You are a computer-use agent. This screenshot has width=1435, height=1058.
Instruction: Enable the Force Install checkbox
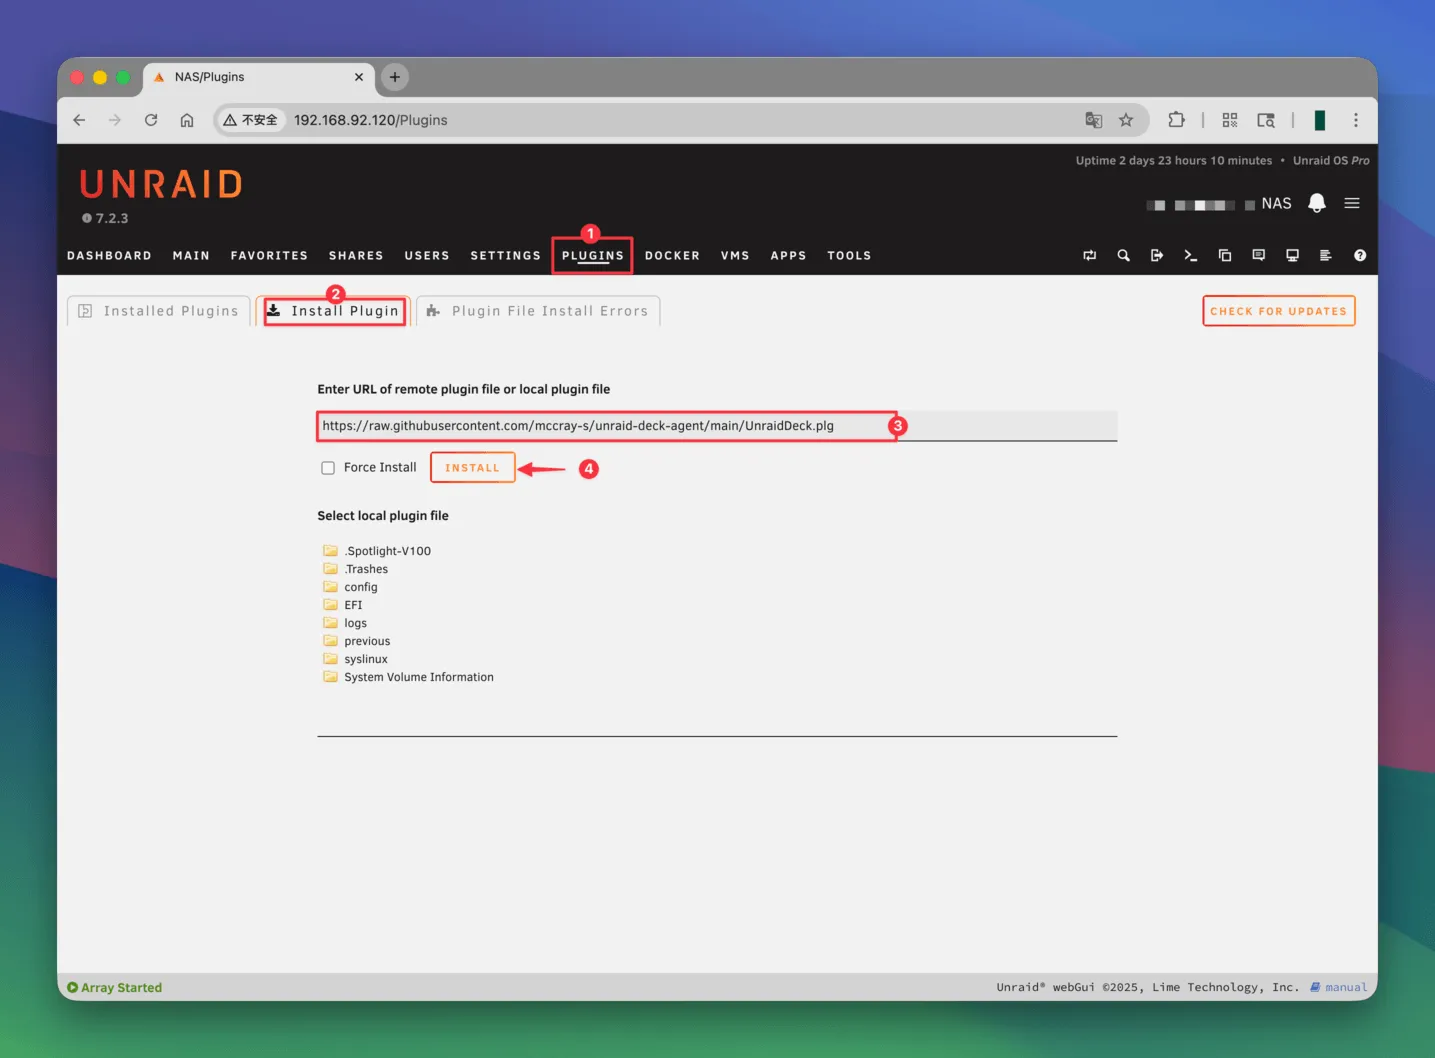pyautogui.click(x=328, y=468)
